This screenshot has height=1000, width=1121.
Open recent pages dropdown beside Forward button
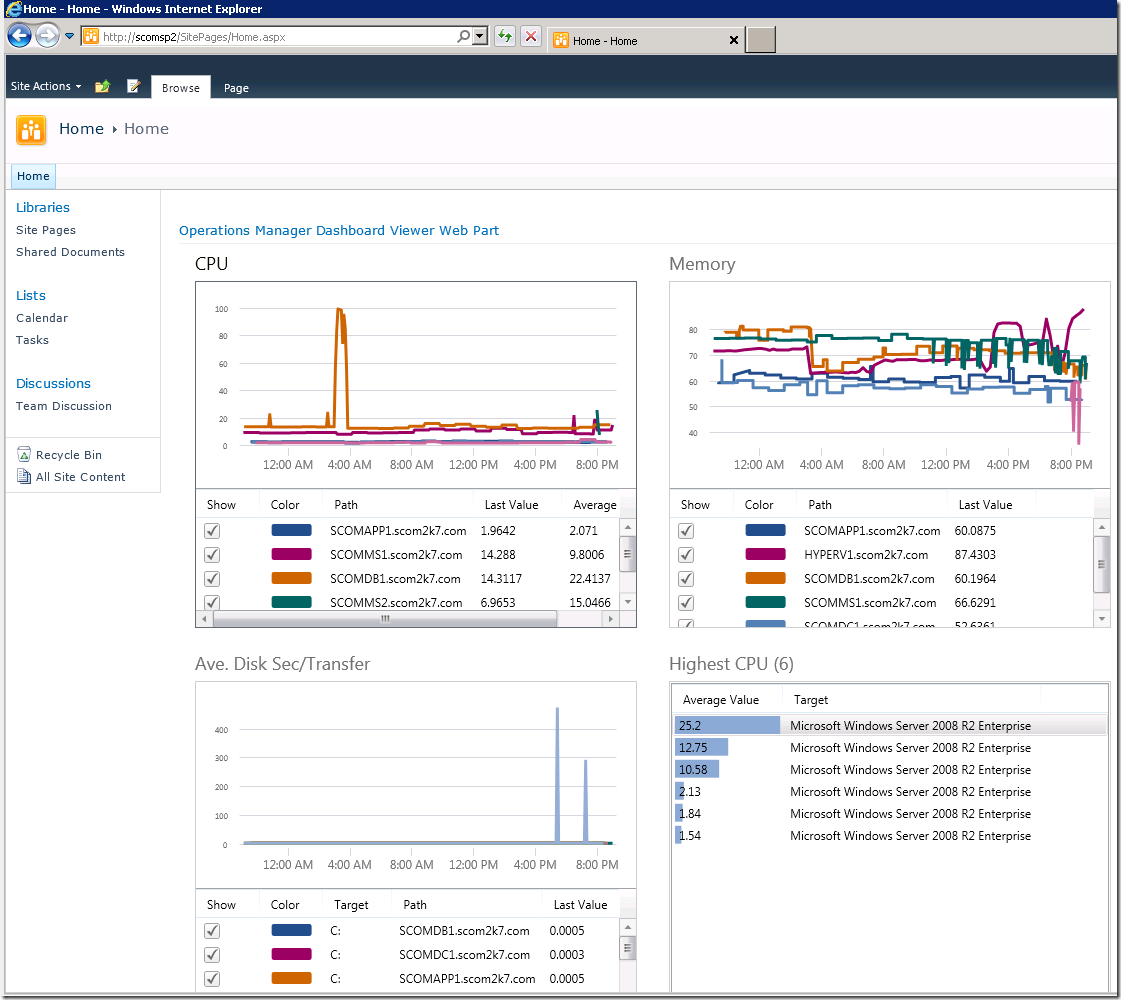coord(69,35)
